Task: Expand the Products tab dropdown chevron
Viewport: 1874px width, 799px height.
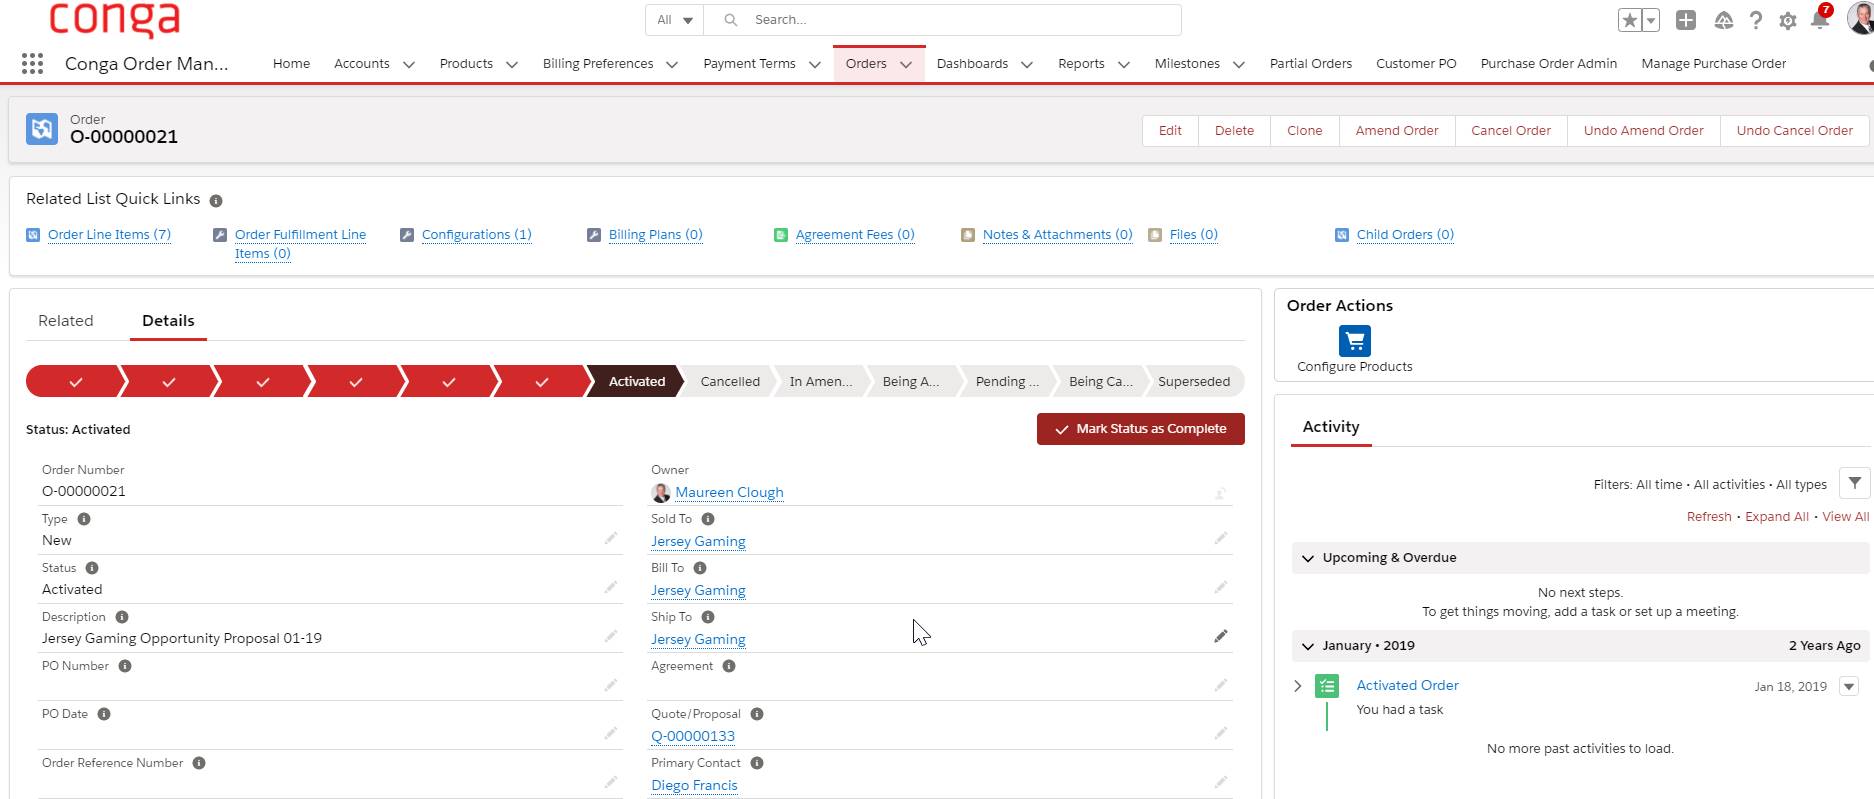Action: 512,64
